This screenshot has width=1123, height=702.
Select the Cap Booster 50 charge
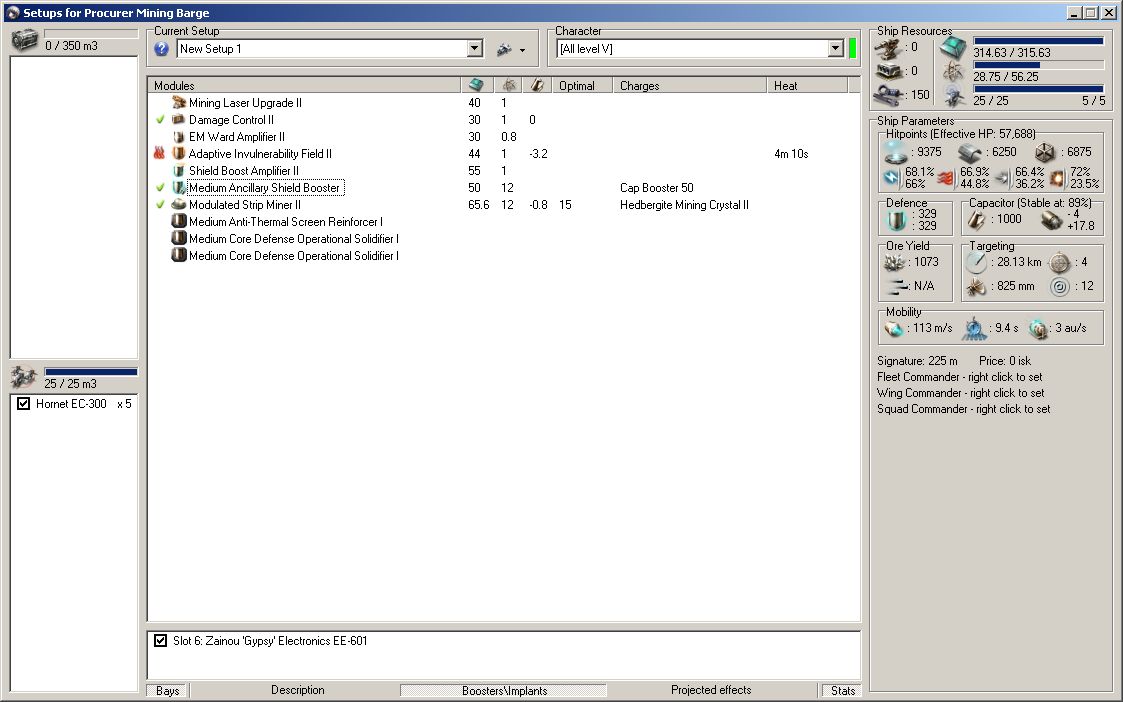coord(657,188)
